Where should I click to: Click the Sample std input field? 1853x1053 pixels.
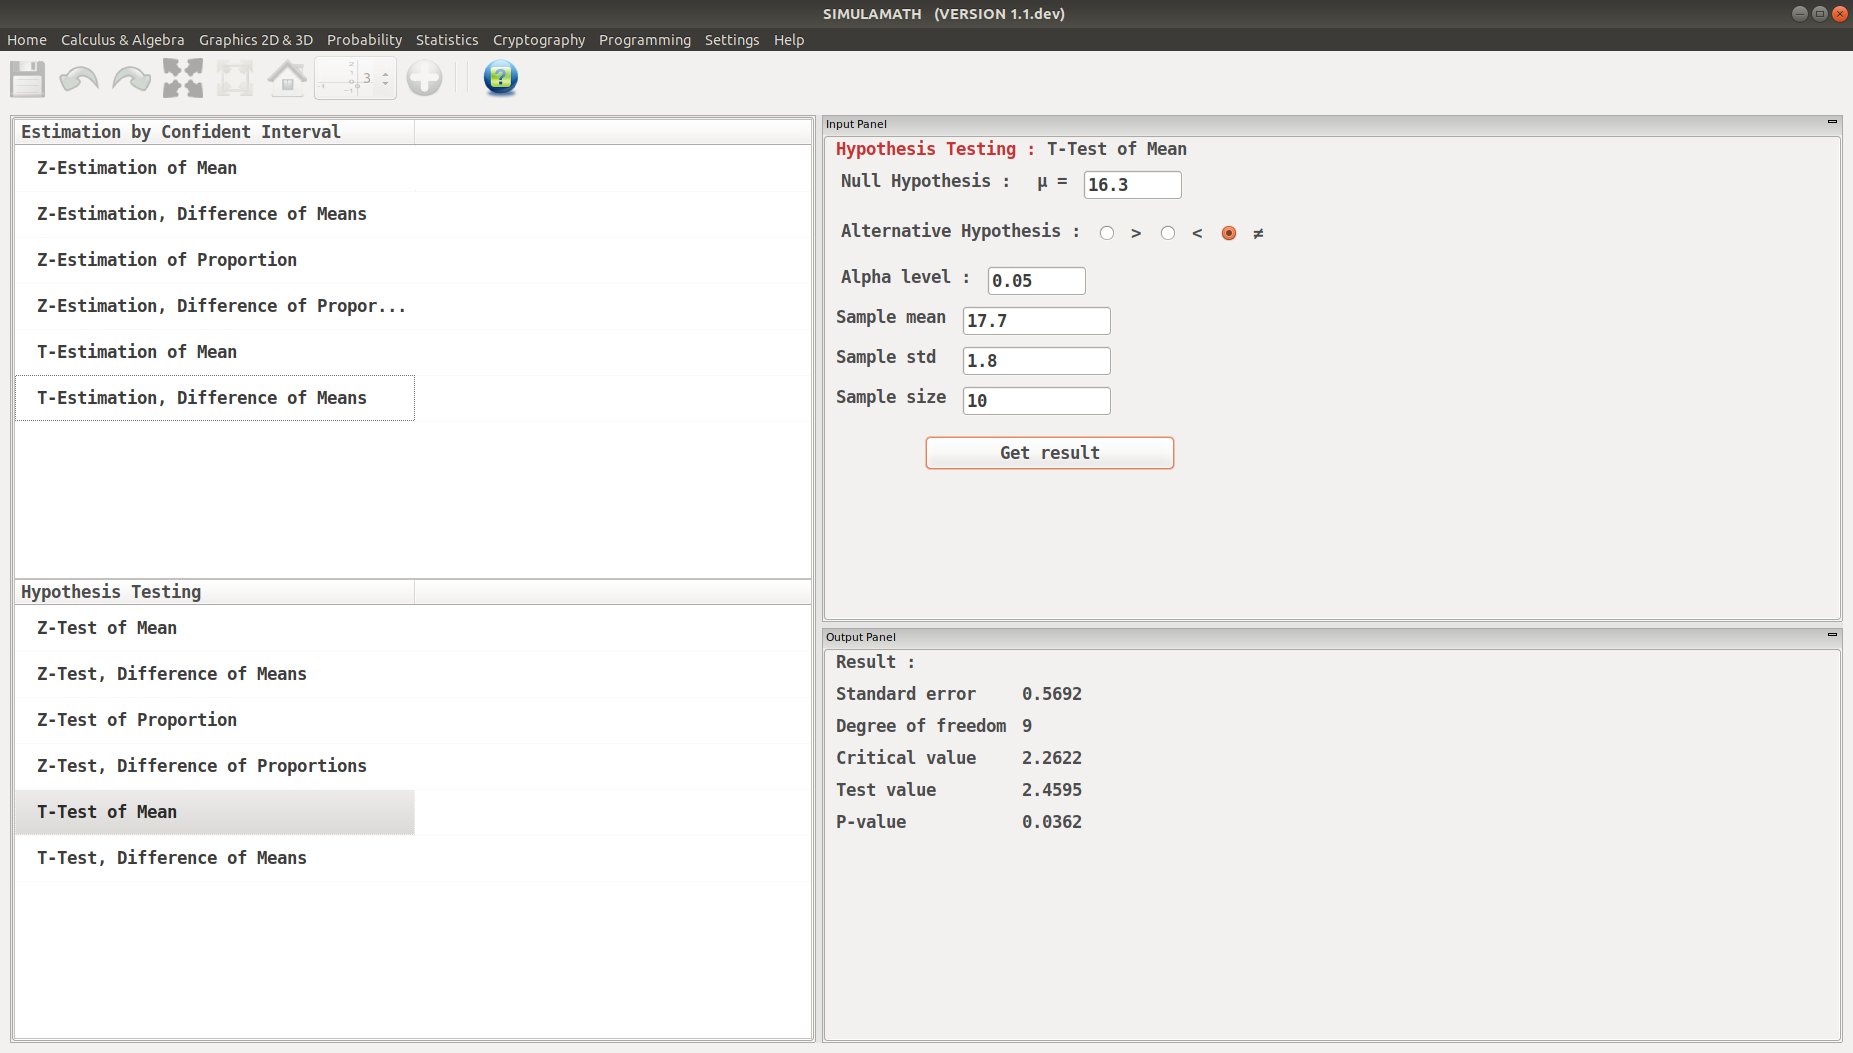pyautogui.click(x=1036, y=361)
